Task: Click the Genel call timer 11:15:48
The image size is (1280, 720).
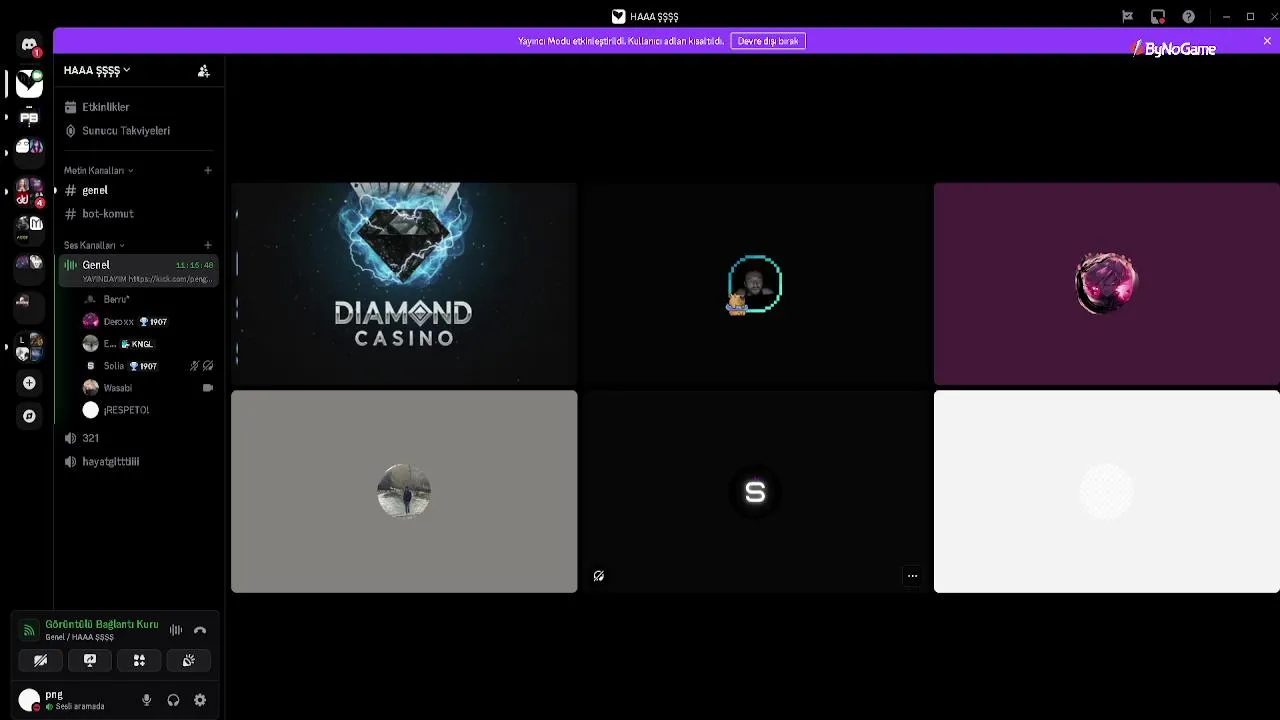Action: (x=194, y=265)
